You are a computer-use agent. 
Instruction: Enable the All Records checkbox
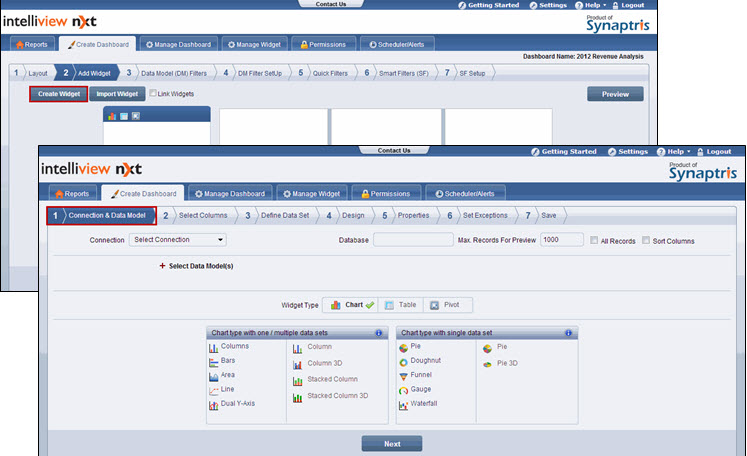pos(594,240)
